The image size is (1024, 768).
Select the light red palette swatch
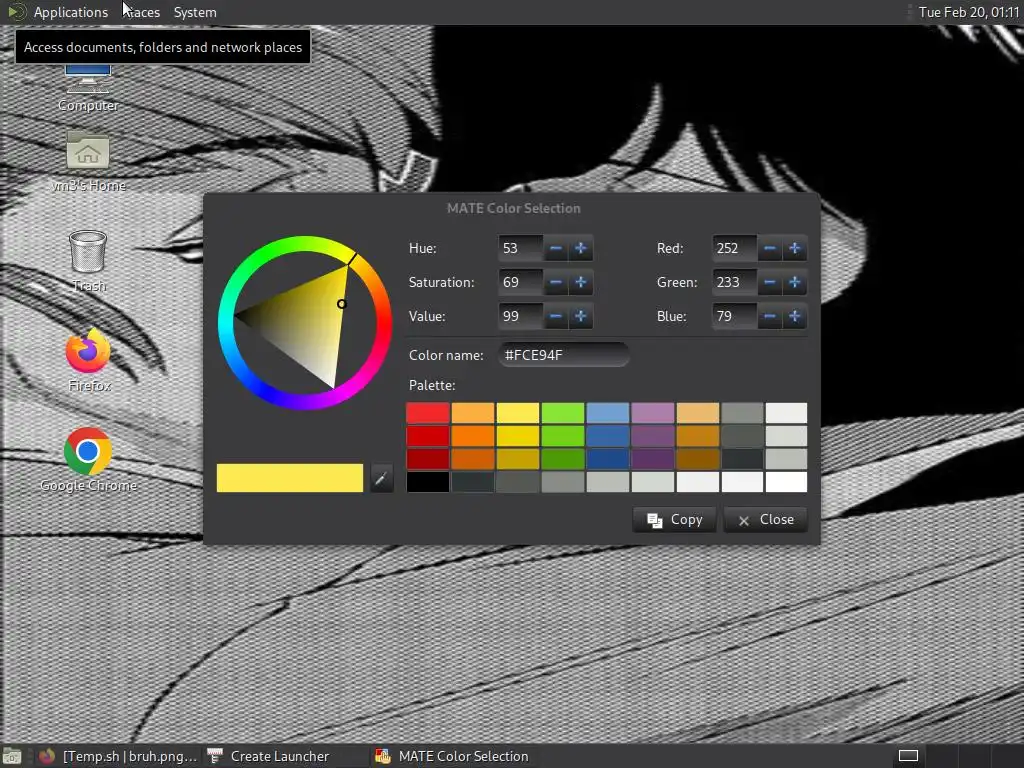click(428, 413)
